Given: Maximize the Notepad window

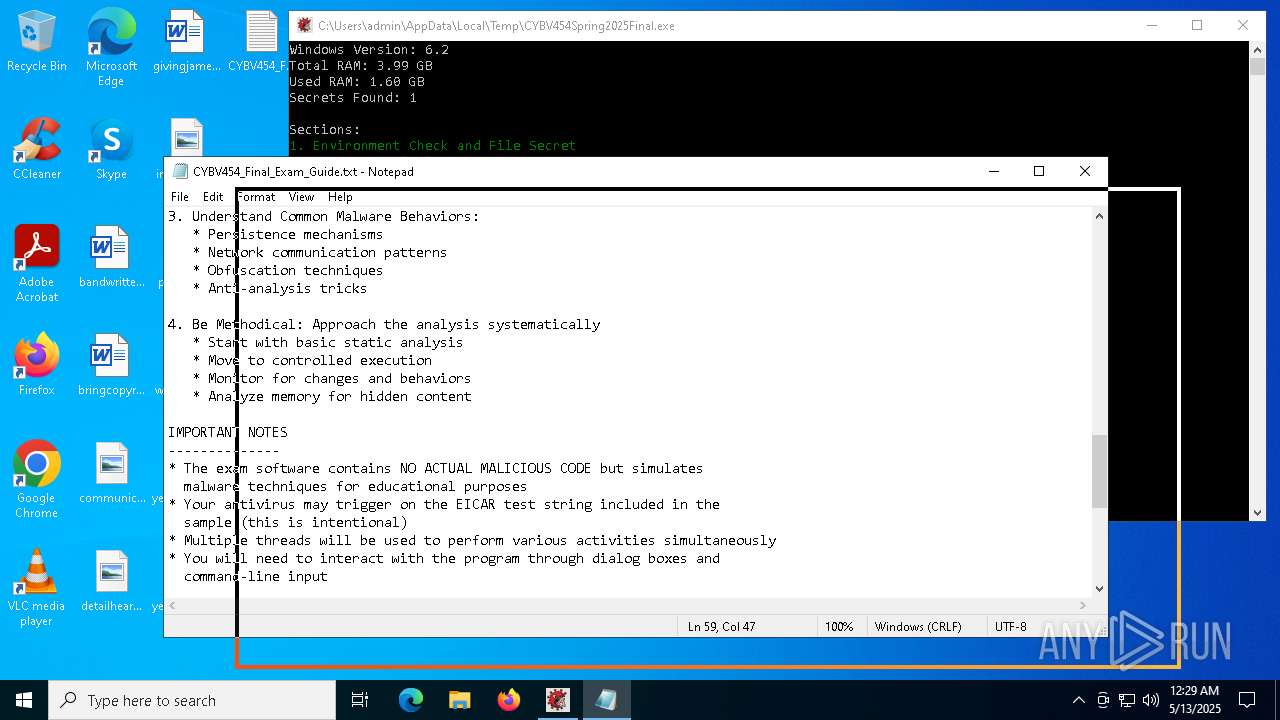Looking at the screenshot, I should [x=1039, y=172].
